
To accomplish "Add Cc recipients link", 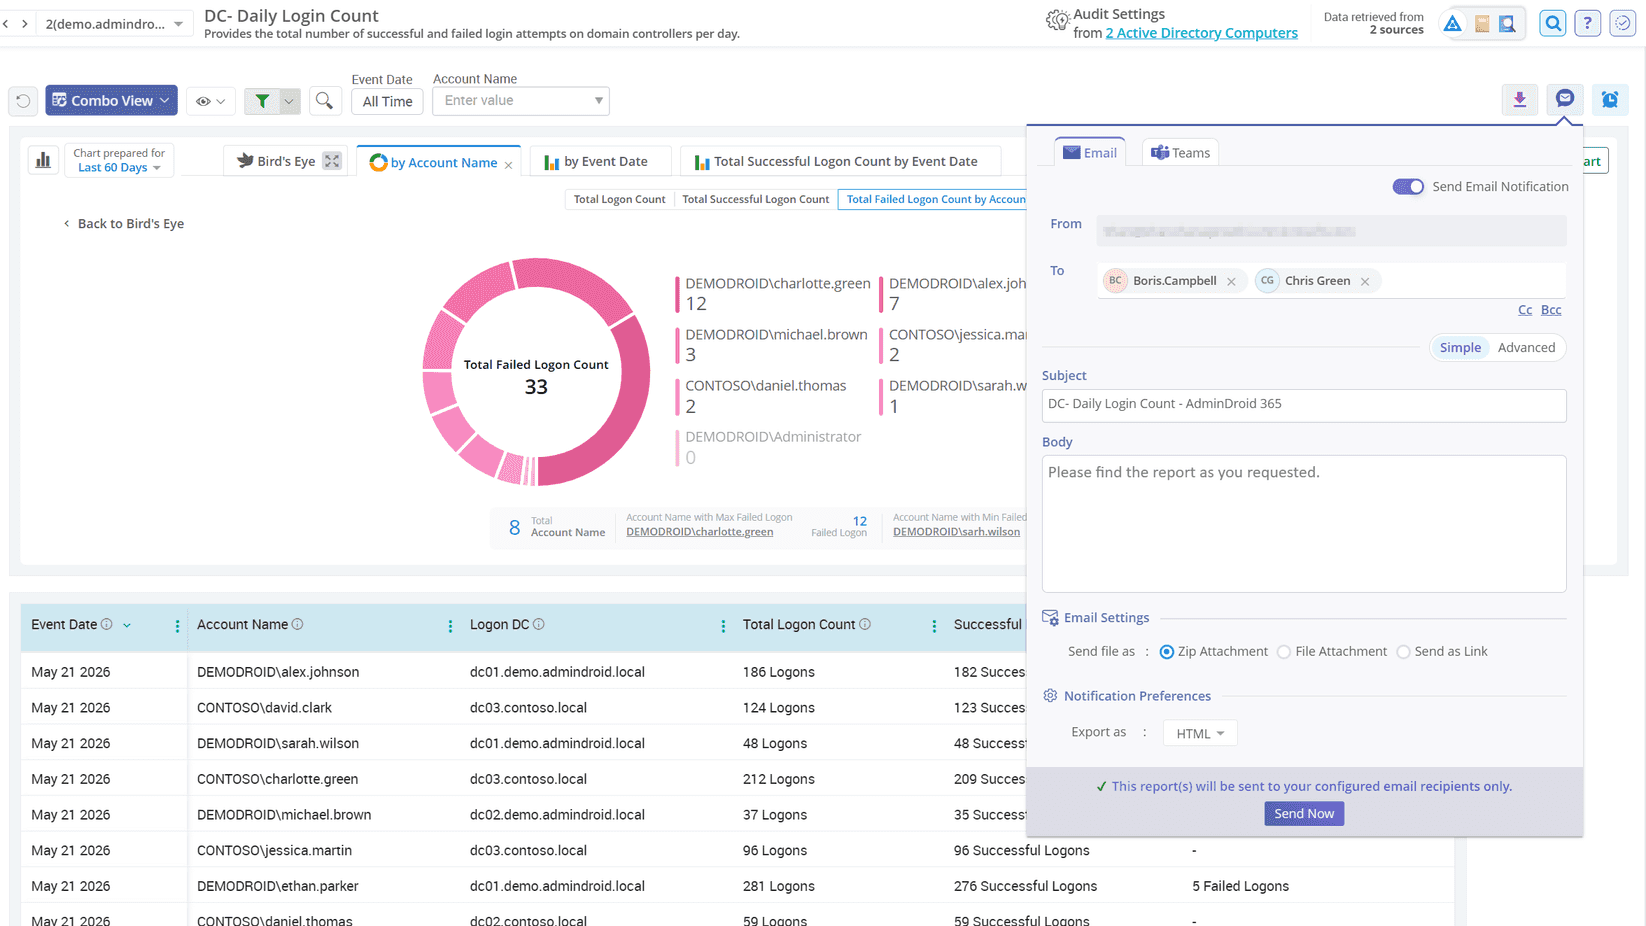I will pyautogui.click(x=1524, y=310).
